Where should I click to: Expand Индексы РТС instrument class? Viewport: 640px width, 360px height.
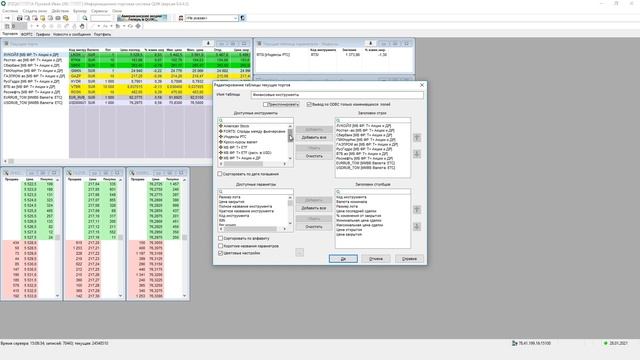tap(221, 137)
